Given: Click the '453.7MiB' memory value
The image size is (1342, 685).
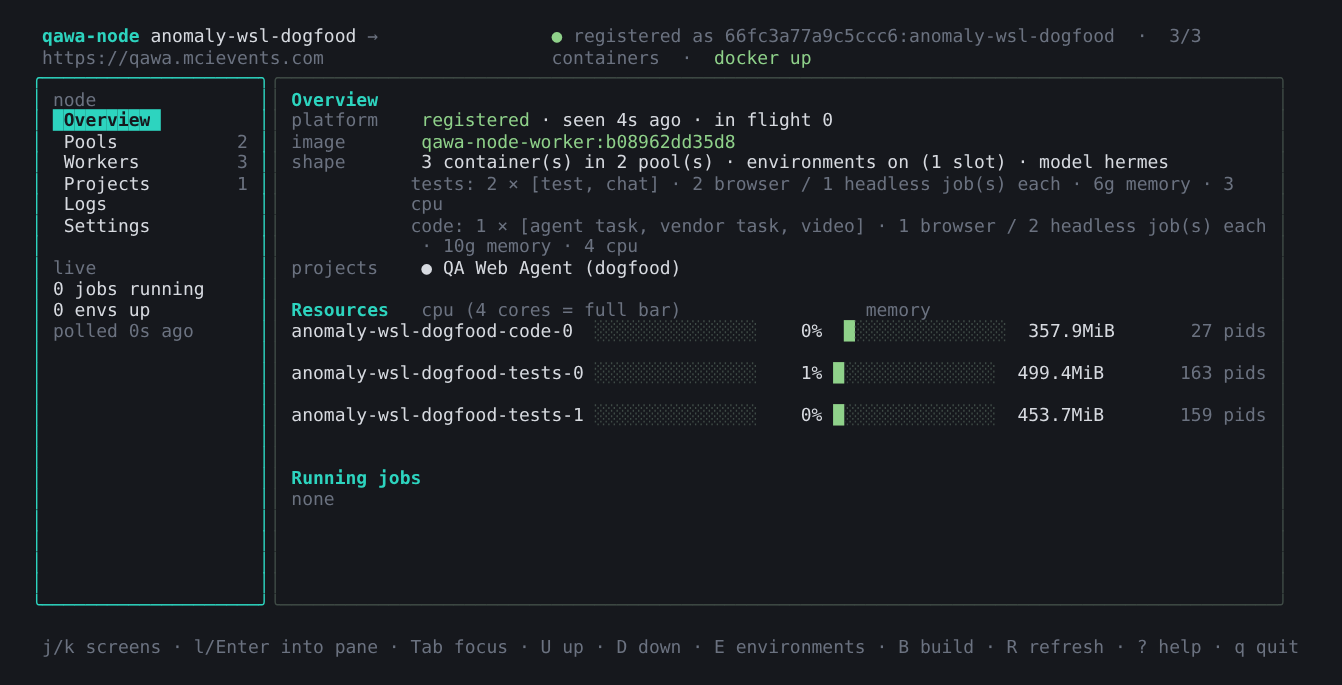Looking at the screenshot, I should 1060,415.
